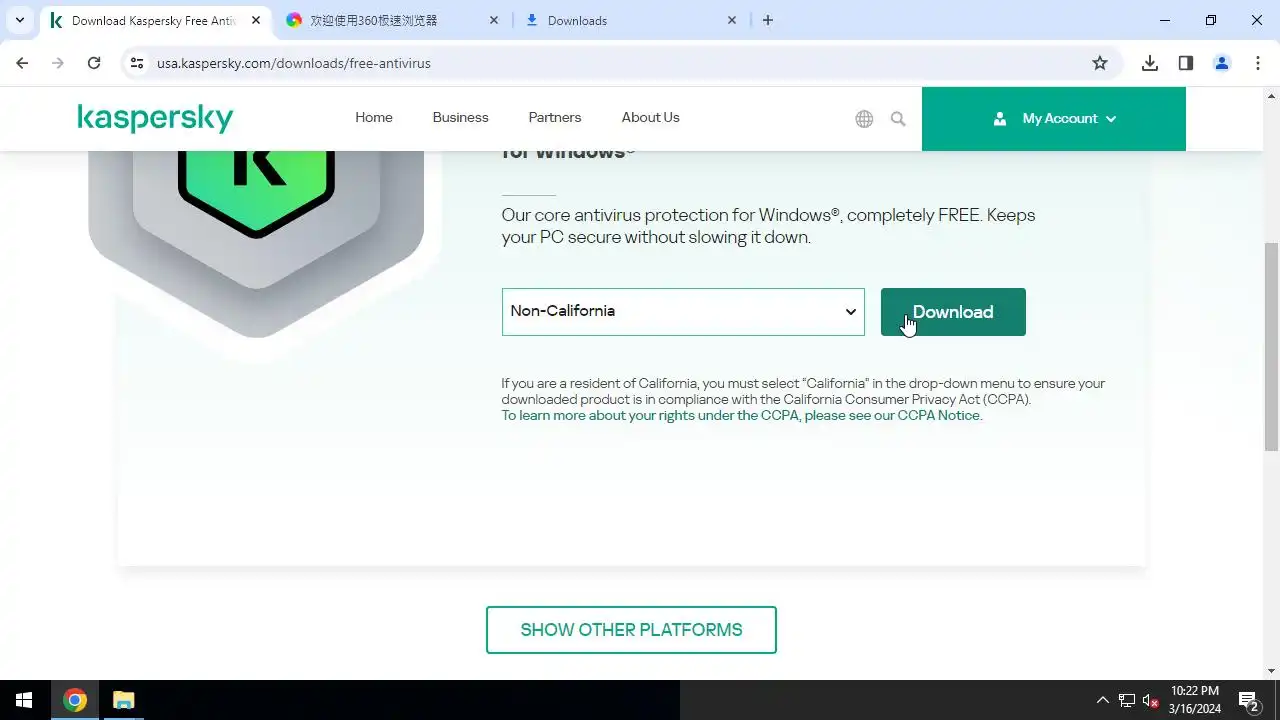Click the globe language icon
This screenshot has height=720, width=1280.
pos(864,119)
